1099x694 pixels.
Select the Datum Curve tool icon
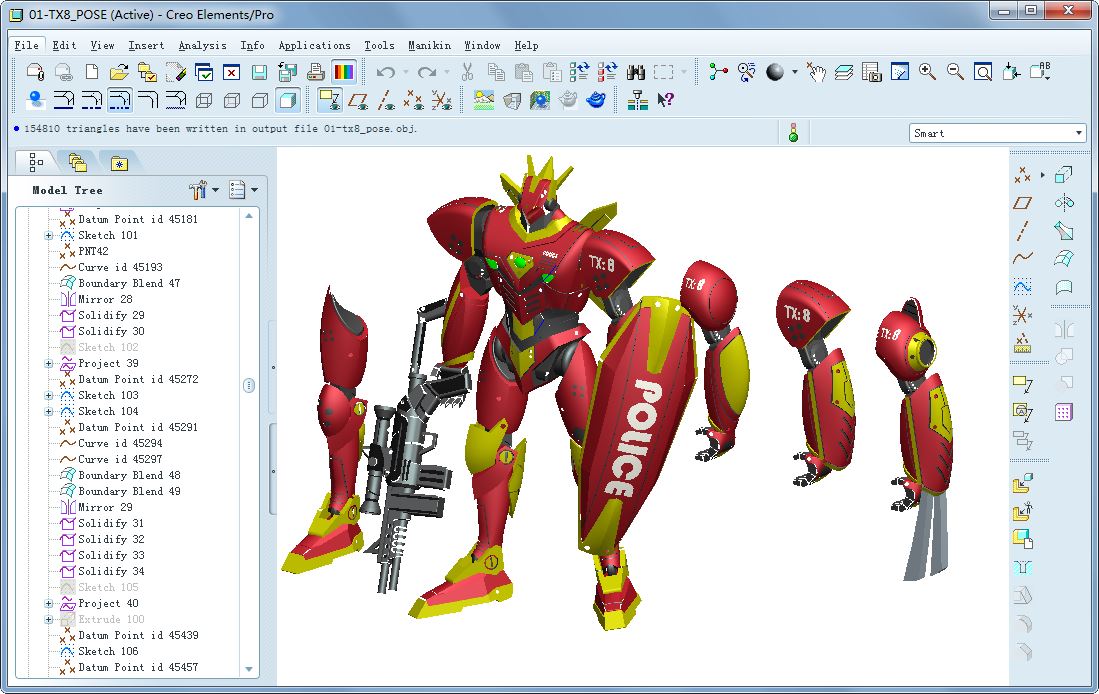[x=1023, y=259]
